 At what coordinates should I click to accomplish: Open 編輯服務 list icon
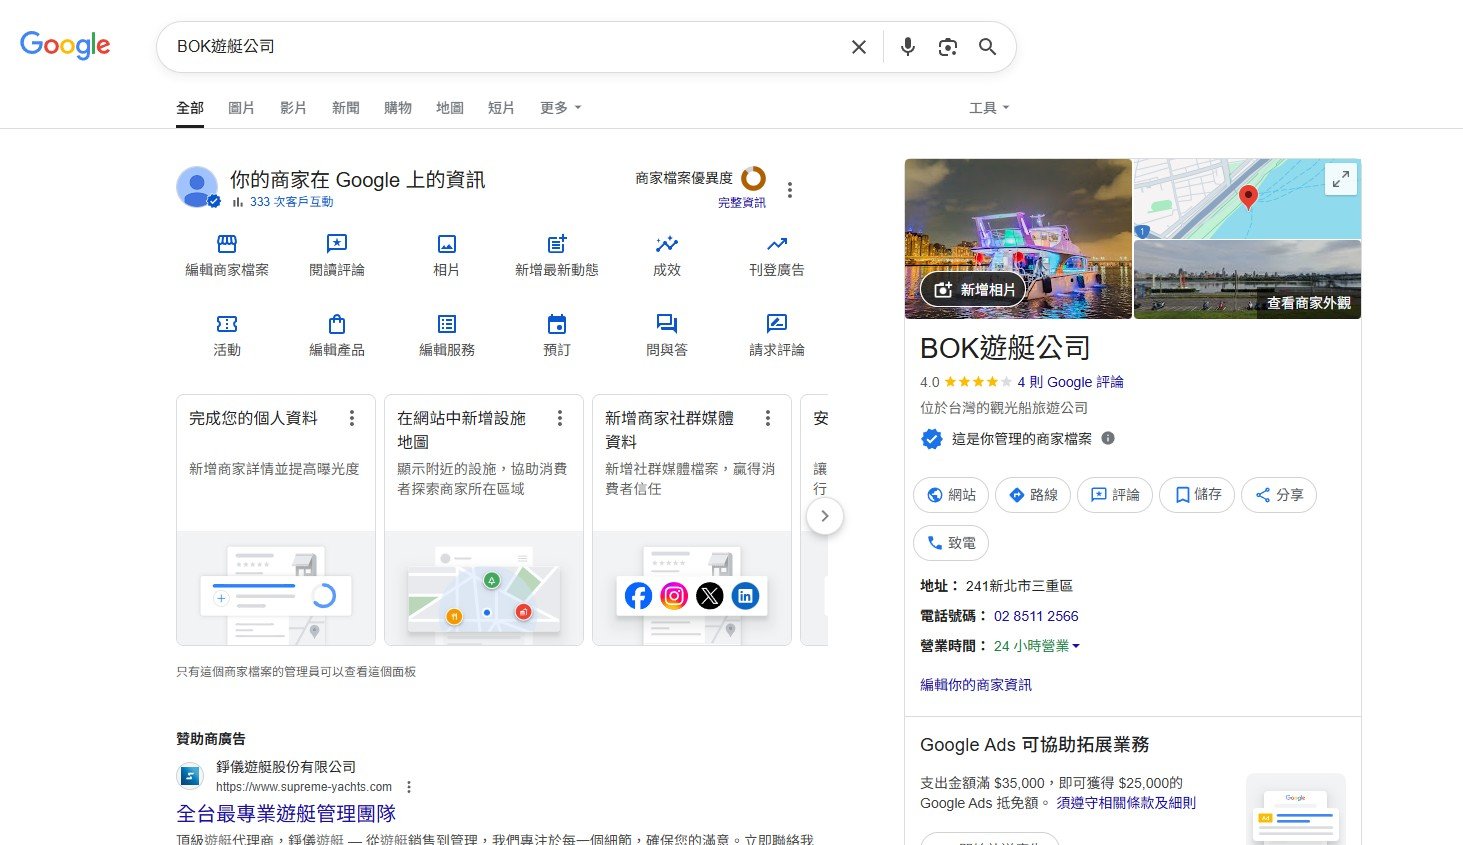coord(447,324)
